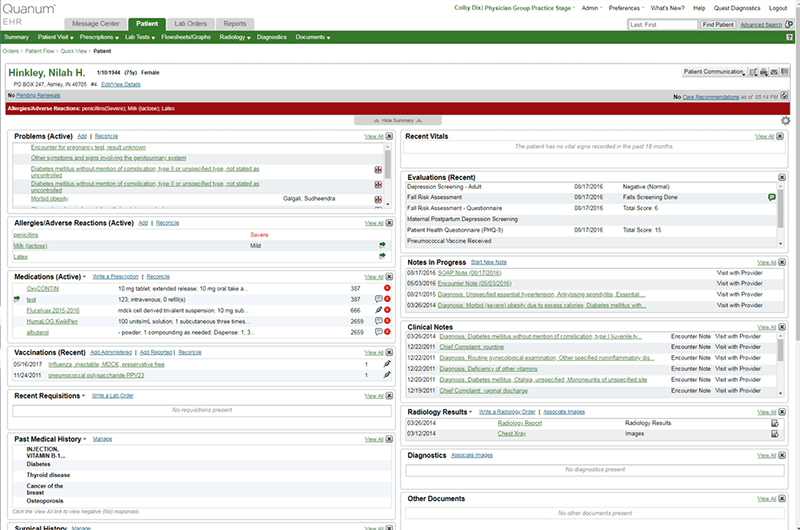Click the add new patient icon beside Advanced Search
The image size is (800, 530).
[x=789, y=24]
